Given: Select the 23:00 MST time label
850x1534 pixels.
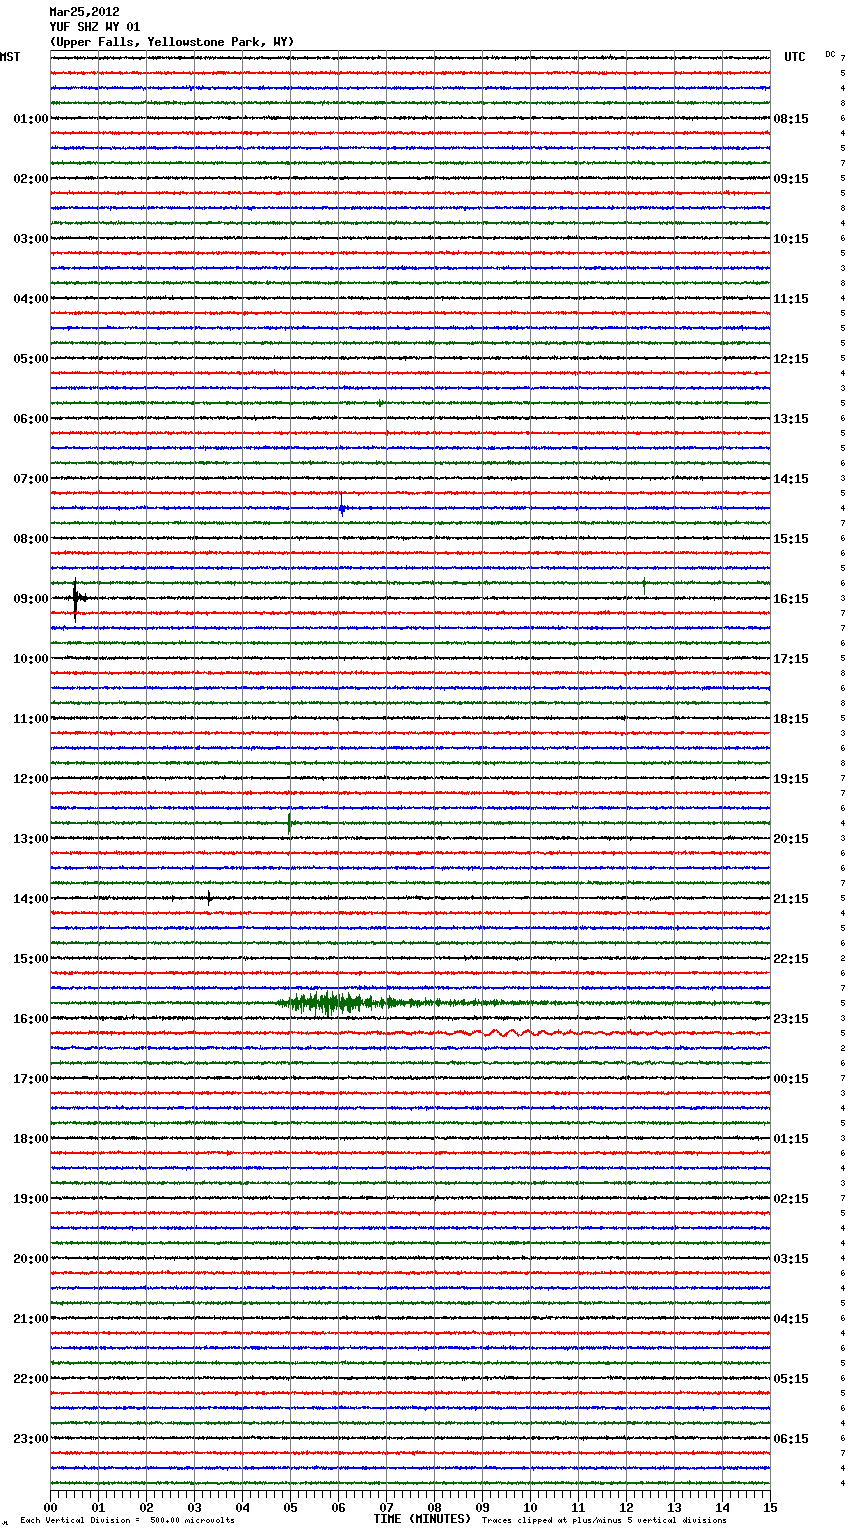Looking at the screenshot, I should pyautogui.click(x=31, y=1439).
